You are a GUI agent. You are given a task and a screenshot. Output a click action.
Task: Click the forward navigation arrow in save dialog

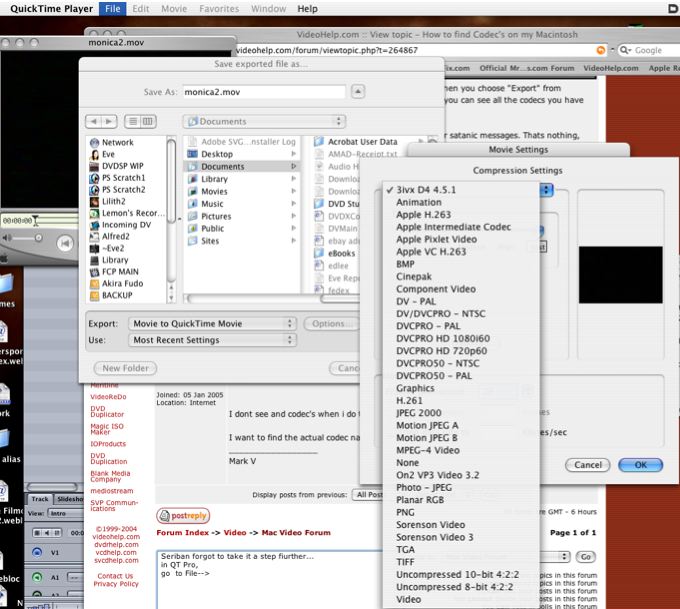(109, 121)
